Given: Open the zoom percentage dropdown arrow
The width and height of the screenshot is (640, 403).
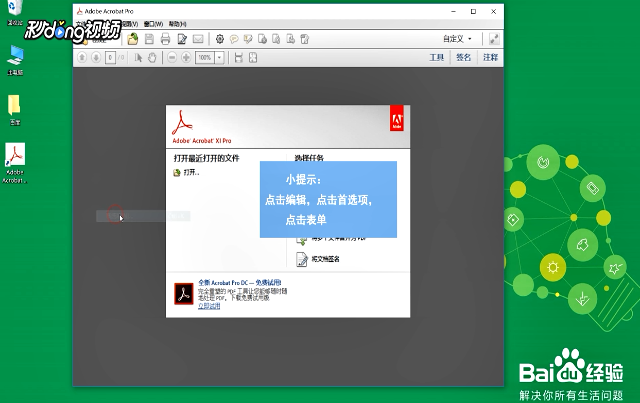Looking at the screenshot, I should point(220,58).
